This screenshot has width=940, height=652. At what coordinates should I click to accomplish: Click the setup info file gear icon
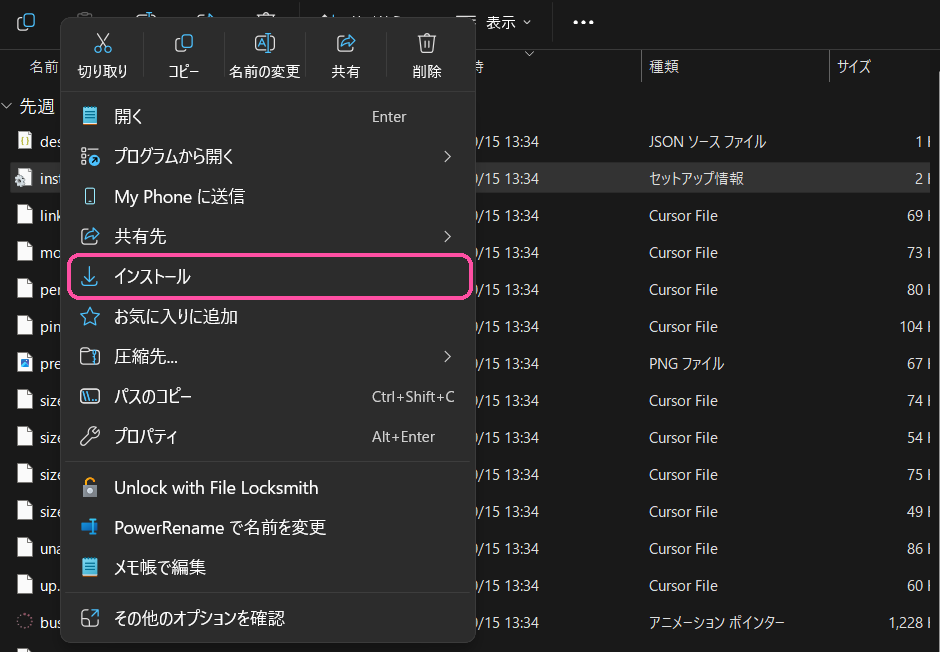pos(24,178)
